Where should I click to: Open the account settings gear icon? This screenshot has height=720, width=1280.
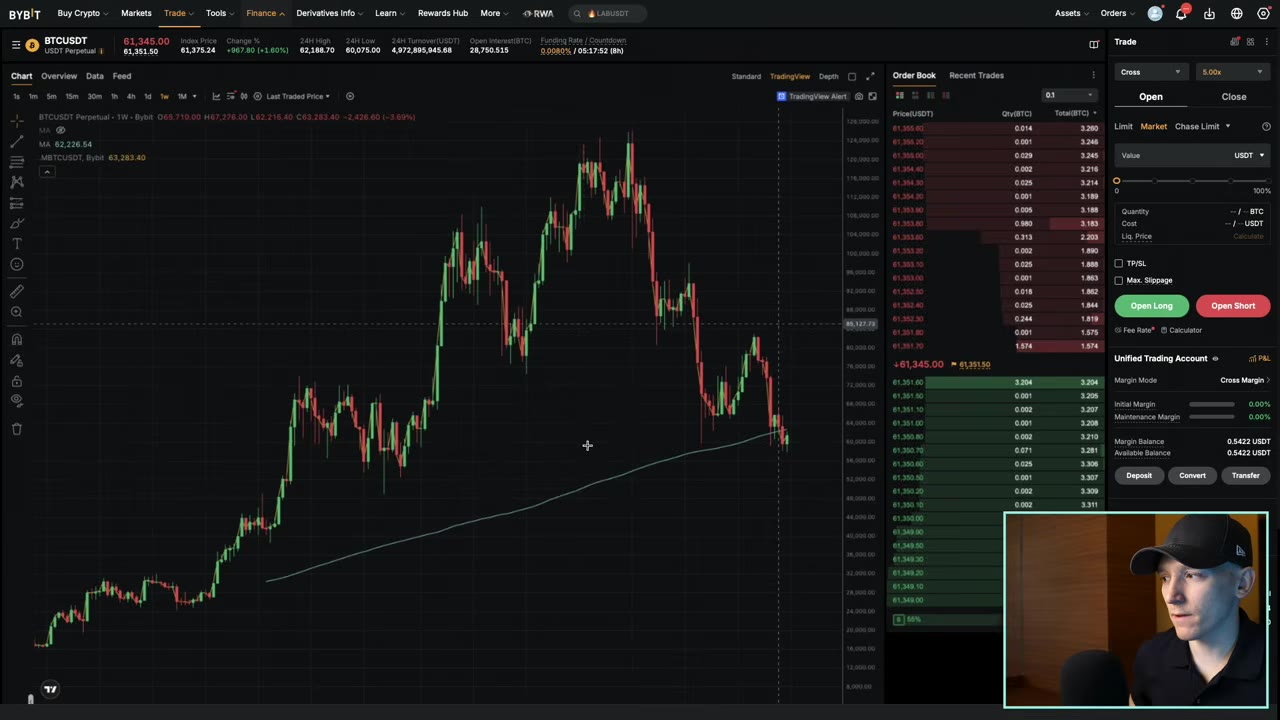click(x=1264, y=13)
